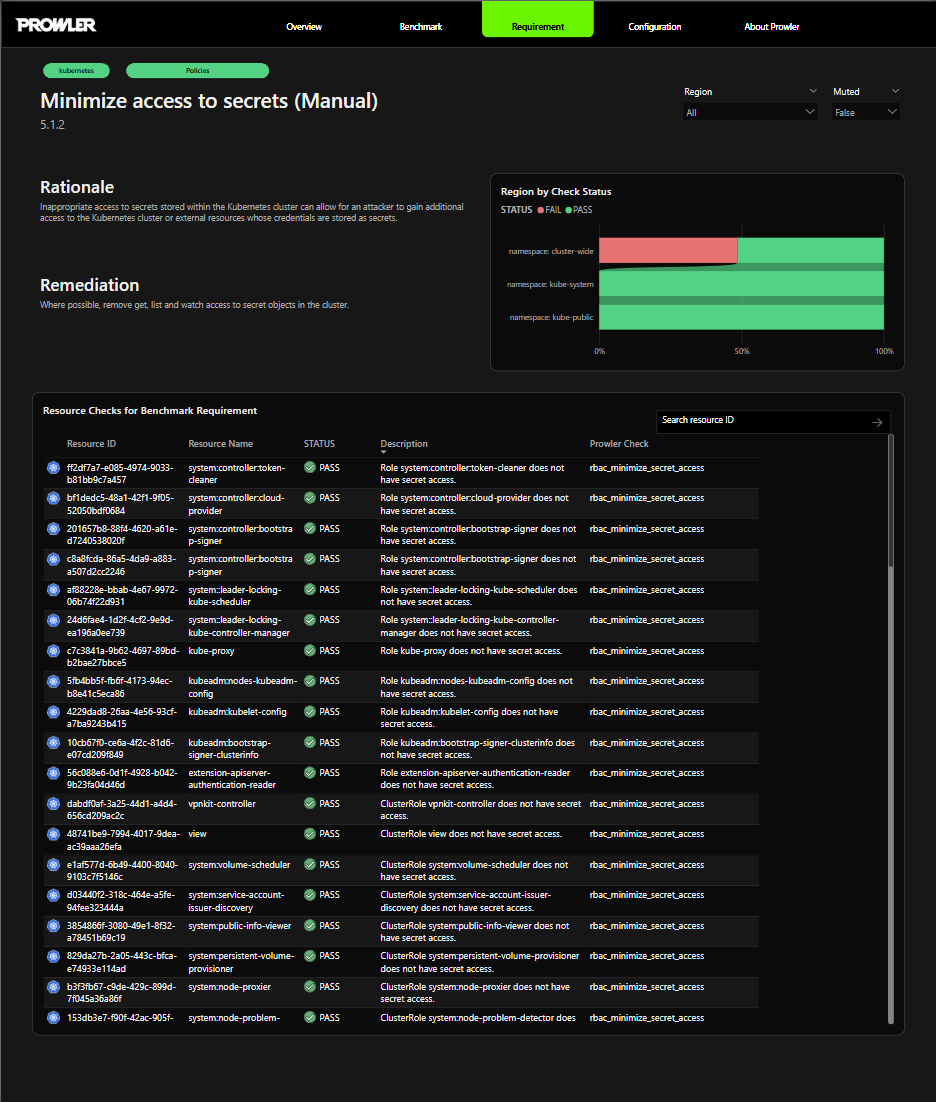Image resolution: width=936 pixels, height=1102 pixels.
Task: Switch to the Benchmark tab
Action: [421, 27]
